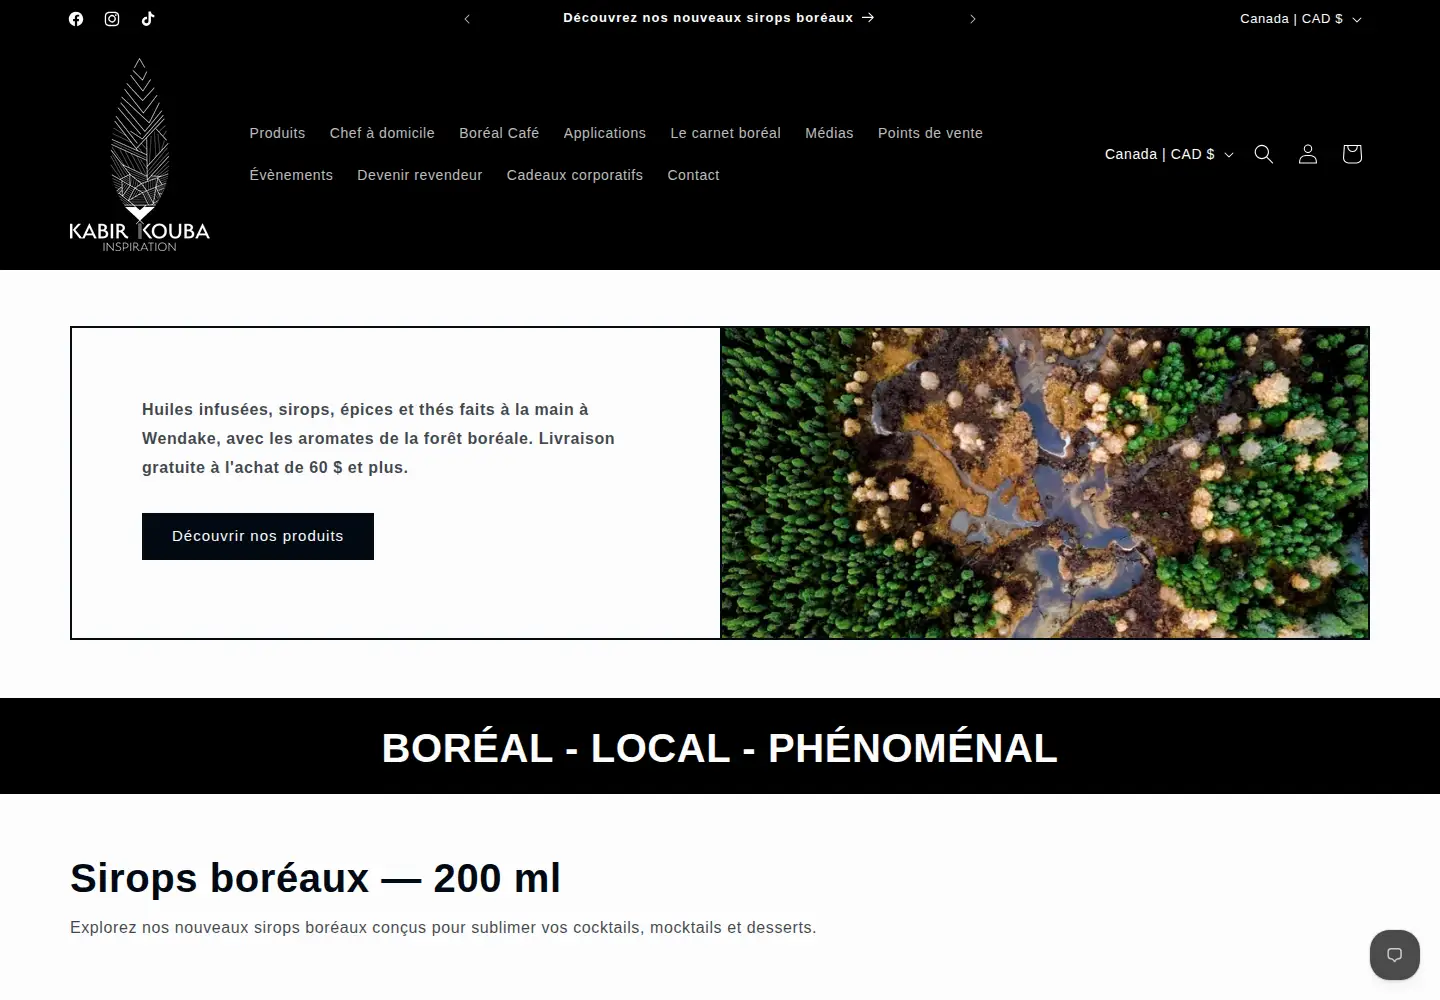1440x1000 pixels.
Task: Show next announcement with right chevron
Action: tap(972, 19)
